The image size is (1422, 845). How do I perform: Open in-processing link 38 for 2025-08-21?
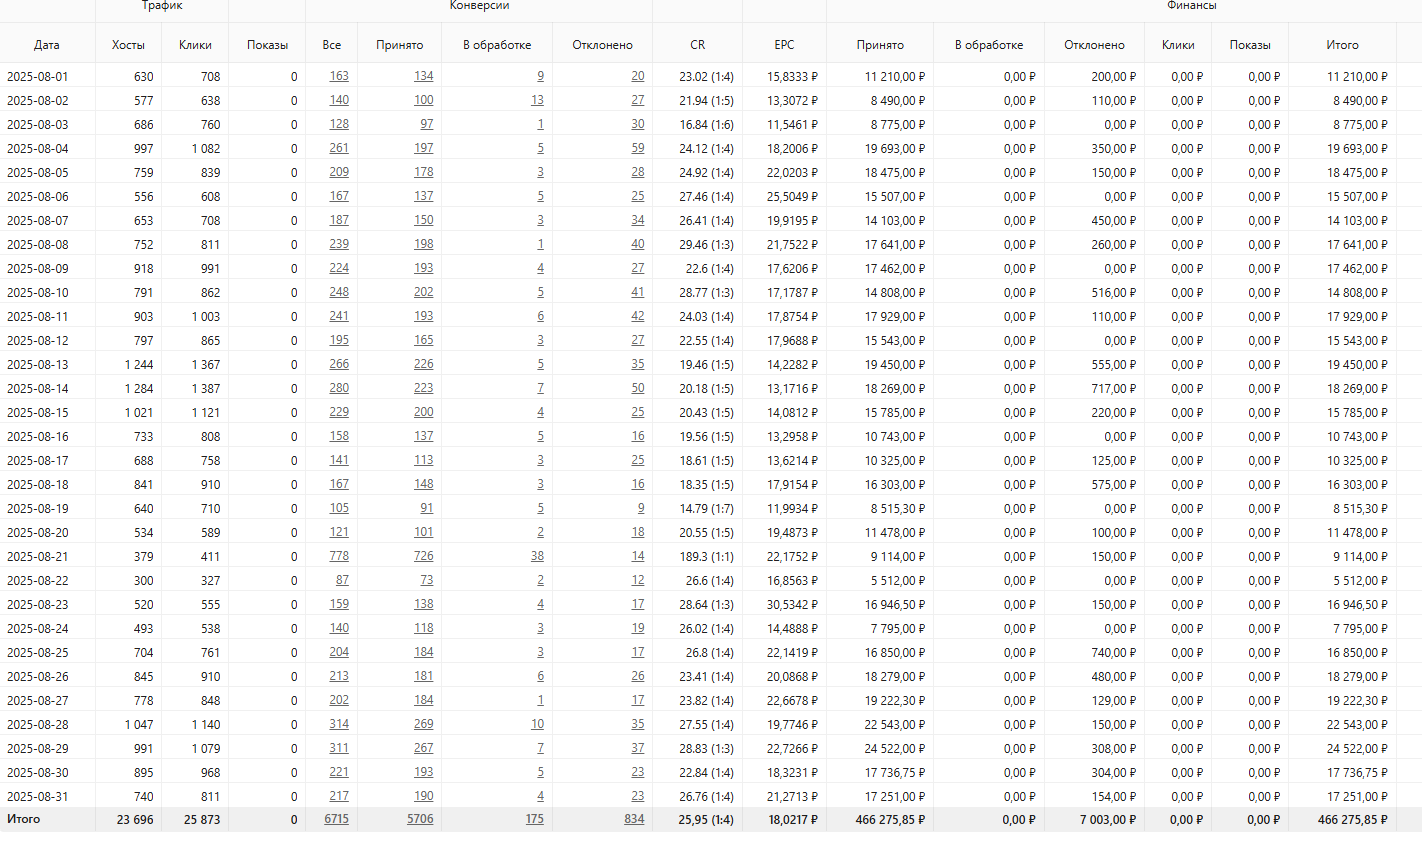(x=537, y=556)
